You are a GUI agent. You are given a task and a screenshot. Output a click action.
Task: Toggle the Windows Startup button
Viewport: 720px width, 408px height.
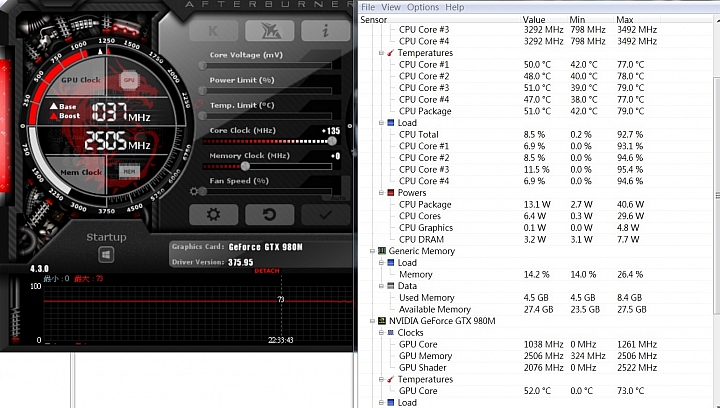106,255
